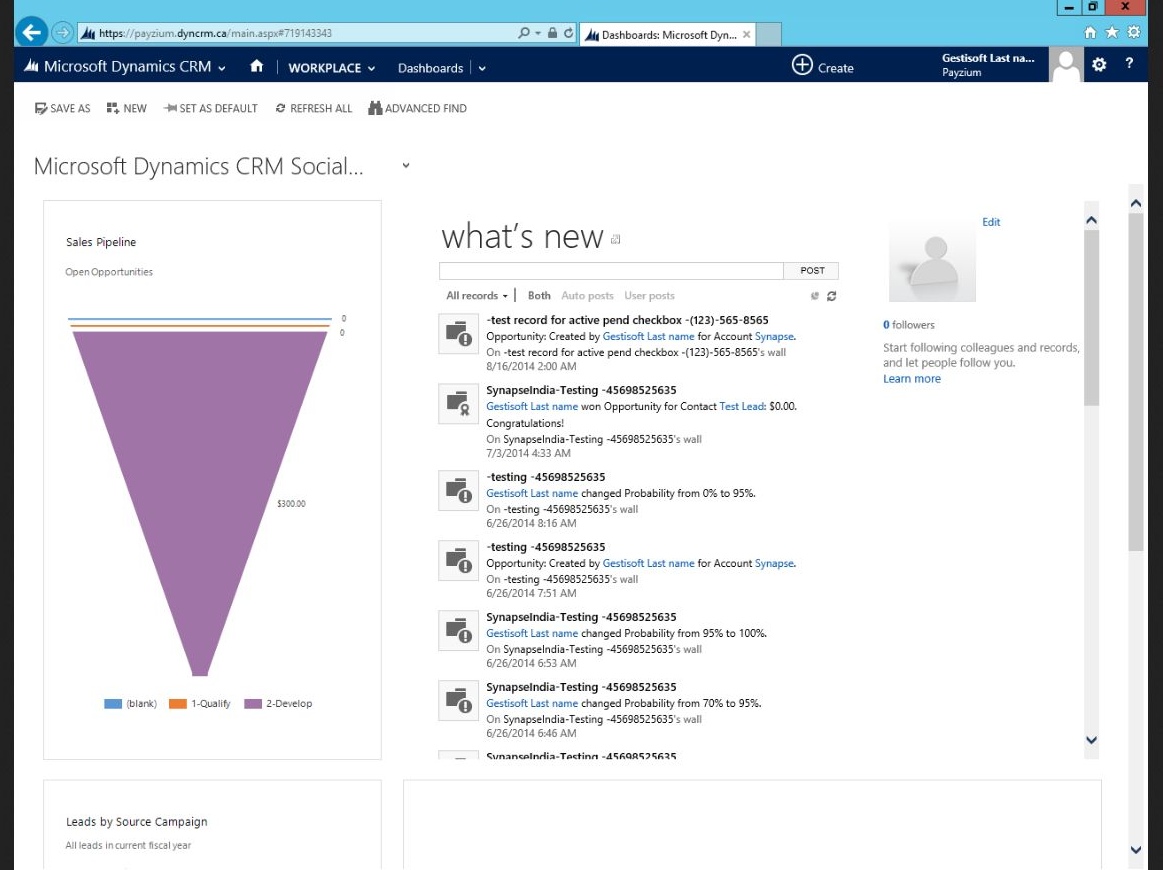Click the Learn more link
This screenshot has height=870, width=1163.
click(x=911, y=379)
